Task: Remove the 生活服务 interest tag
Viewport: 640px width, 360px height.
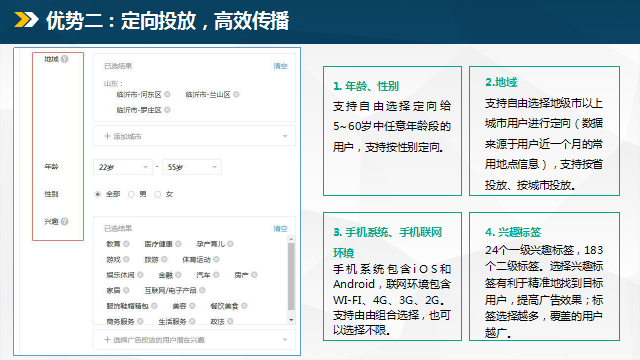Action: [192, 321]
